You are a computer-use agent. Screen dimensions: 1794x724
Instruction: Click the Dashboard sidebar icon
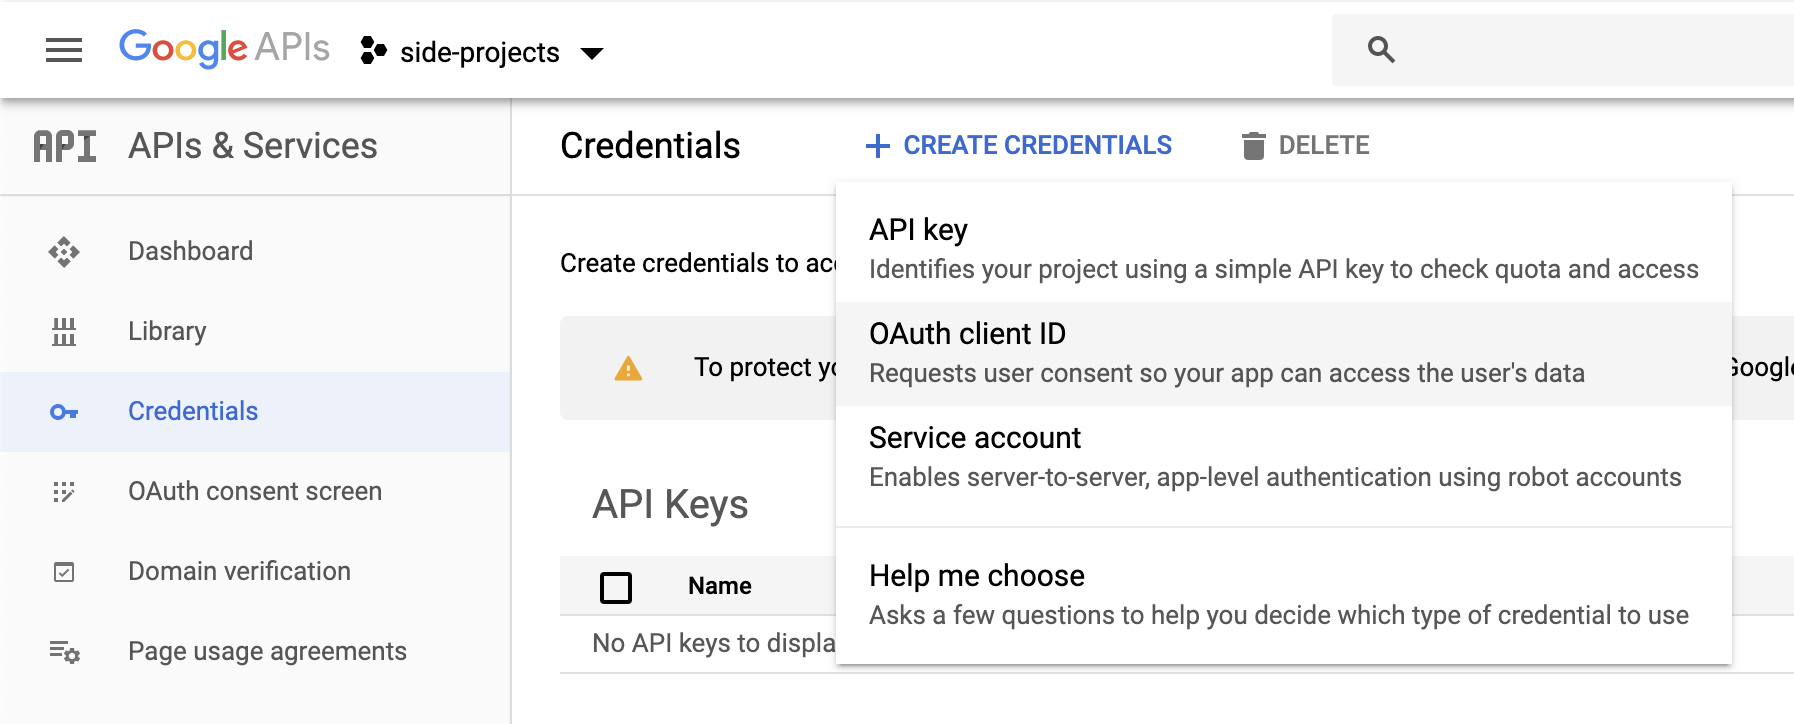64,252
